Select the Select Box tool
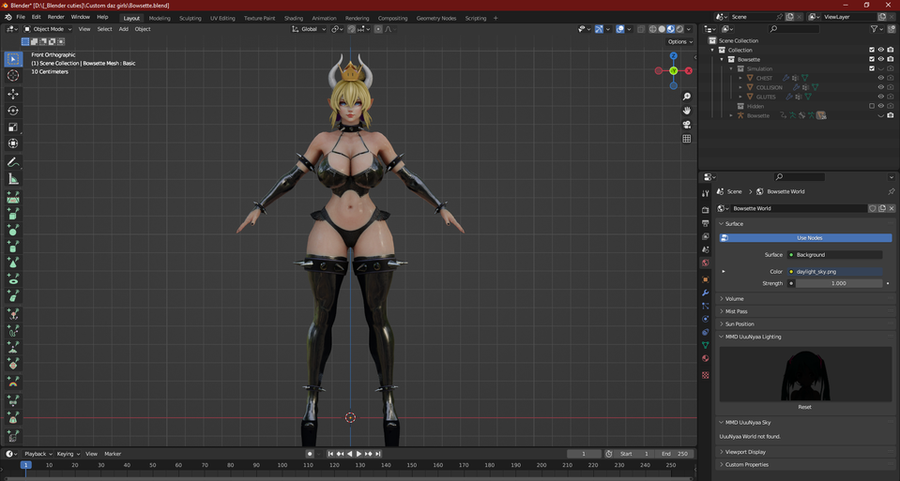The width and height of the screenshot is (900, 481). 13,59
